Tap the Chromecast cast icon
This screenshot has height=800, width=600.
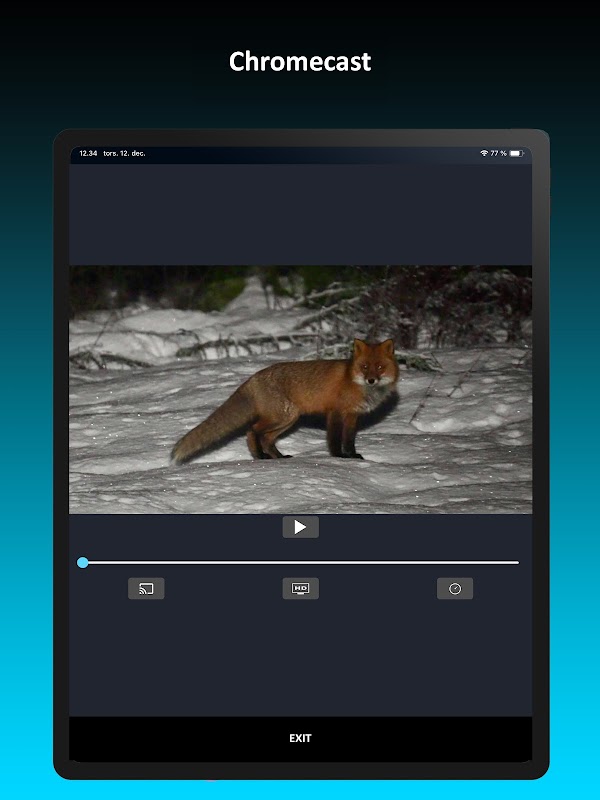[146, 588]
